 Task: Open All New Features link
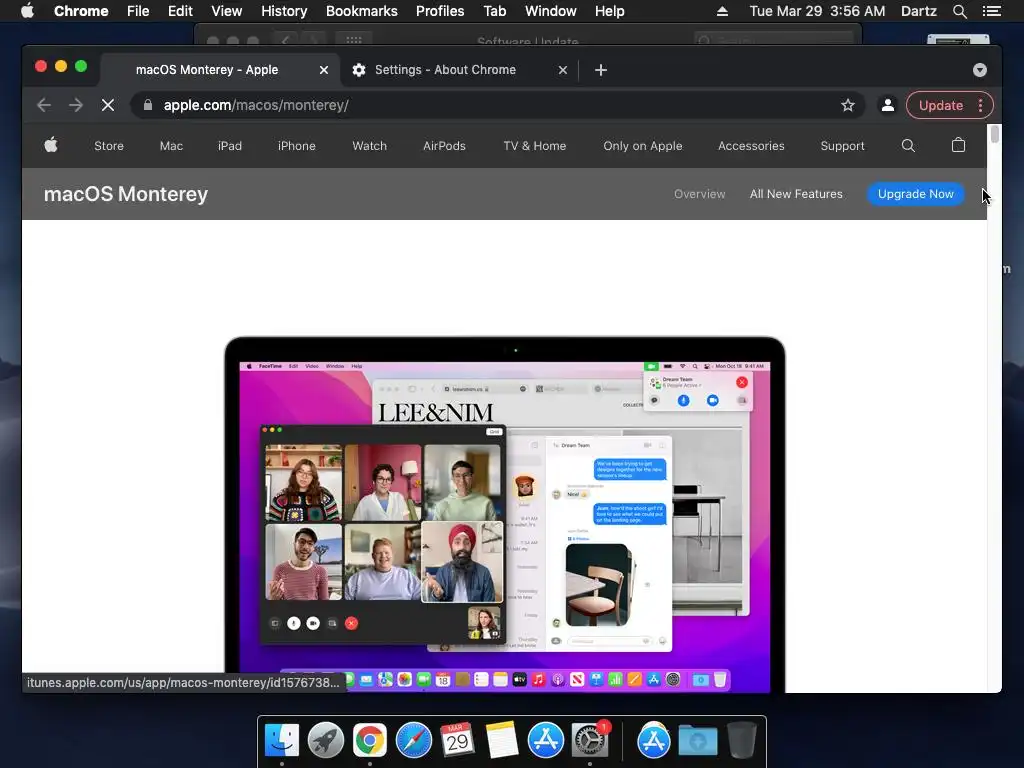tap(796, 194)
